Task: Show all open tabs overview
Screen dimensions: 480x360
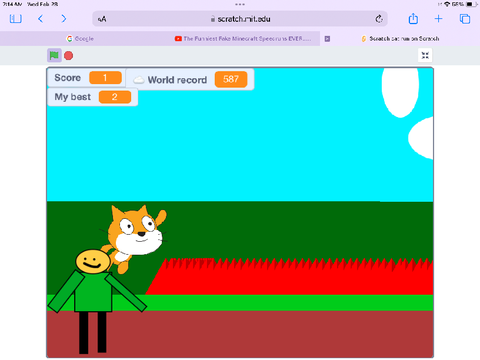Action: (465, 19)
